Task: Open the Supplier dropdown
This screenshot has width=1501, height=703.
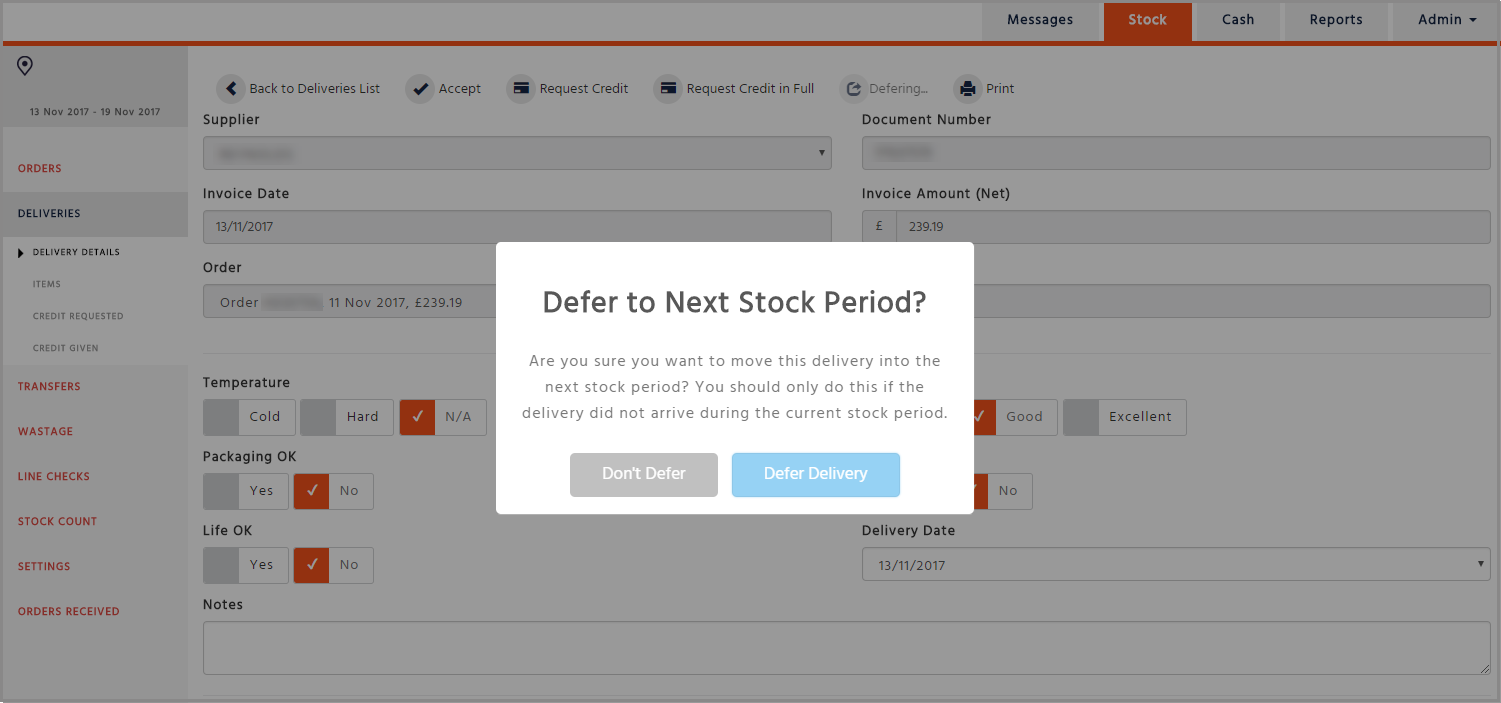Action: click(x=517, y=153)
